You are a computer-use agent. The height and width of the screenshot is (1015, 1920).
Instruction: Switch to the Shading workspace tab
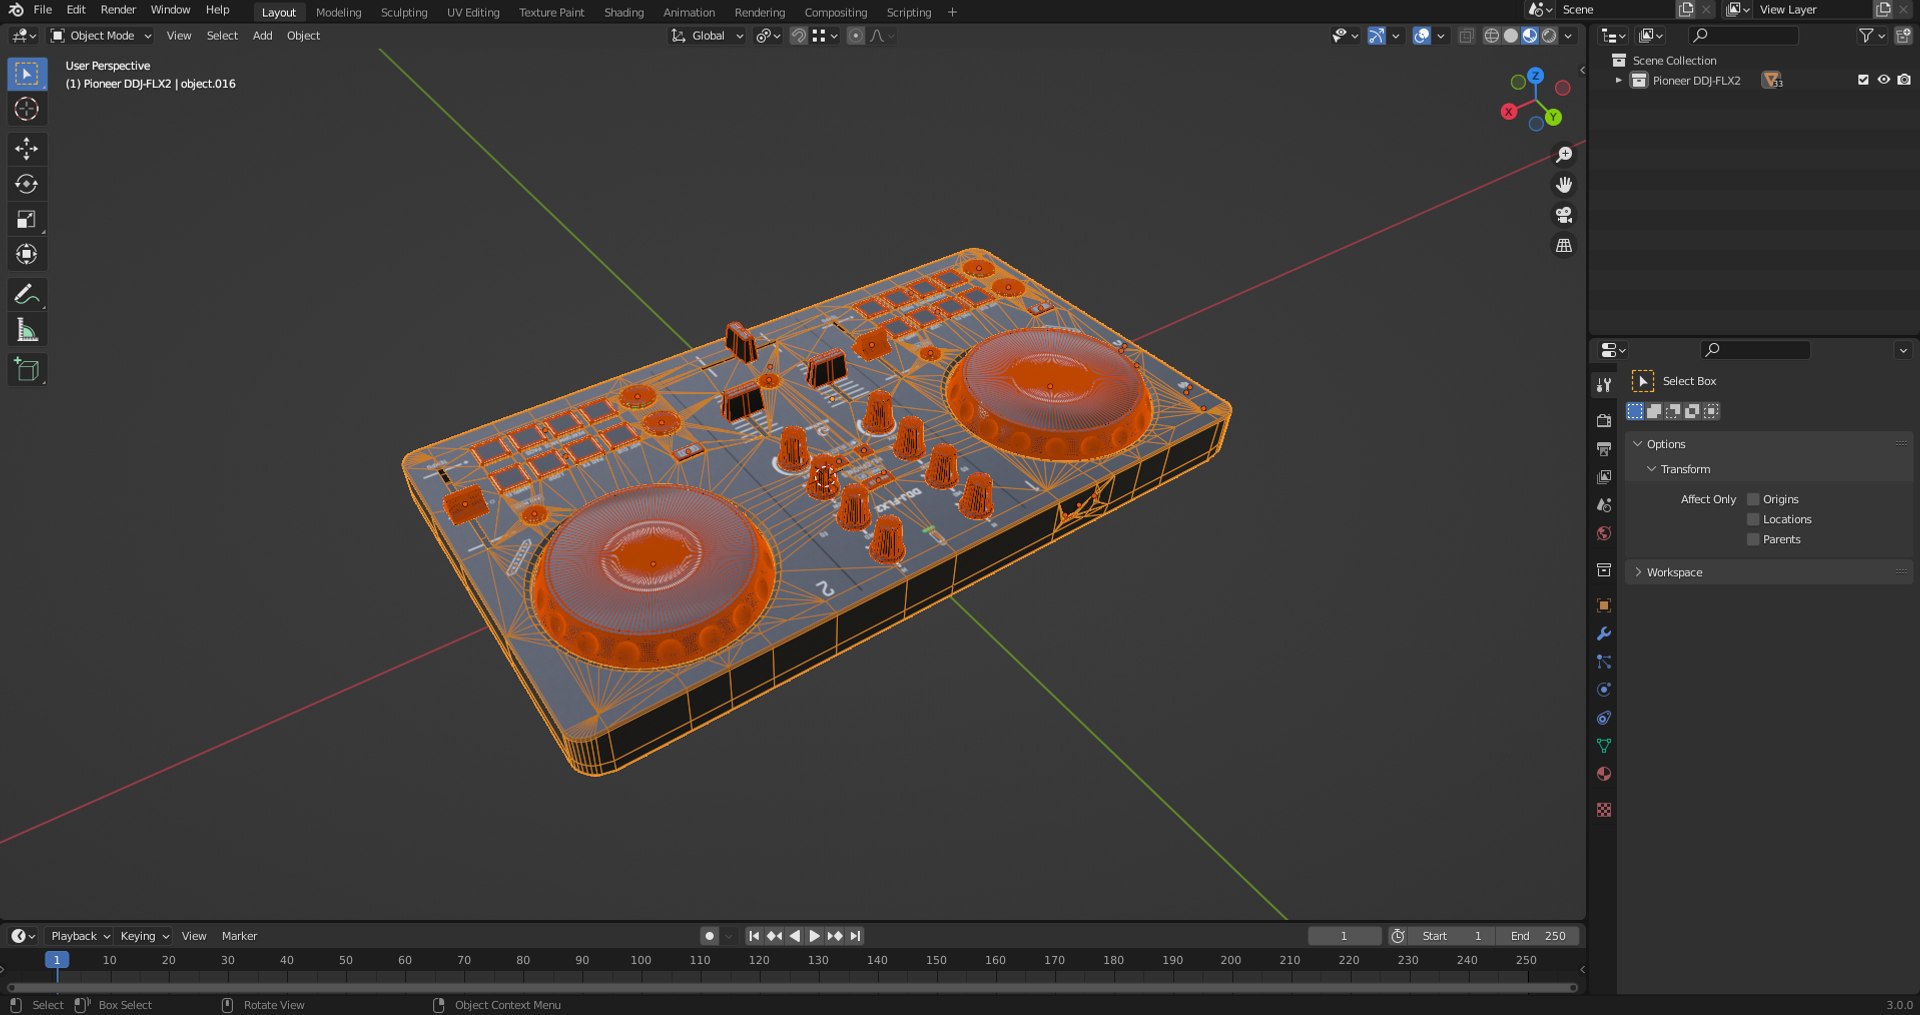(x=624, y=13)
